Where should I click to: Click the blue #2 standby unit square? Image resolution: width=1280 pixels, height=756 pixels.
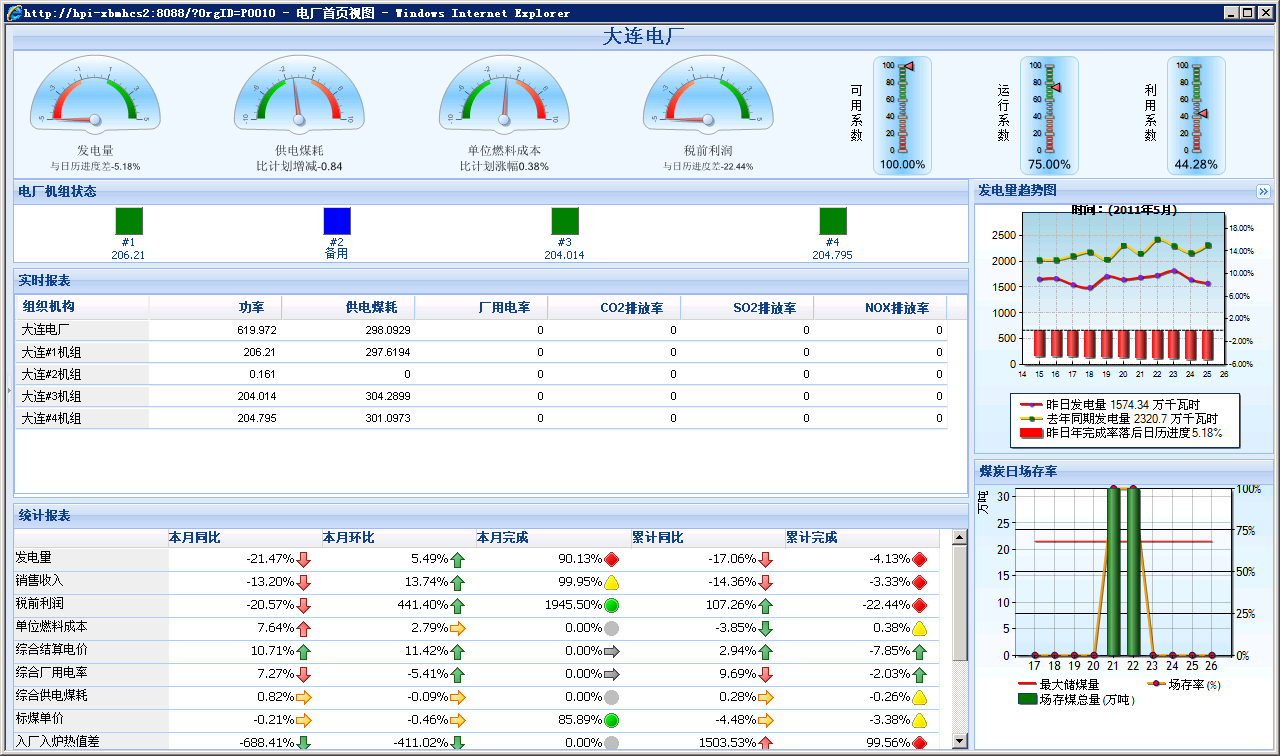[x=337, y=221]
